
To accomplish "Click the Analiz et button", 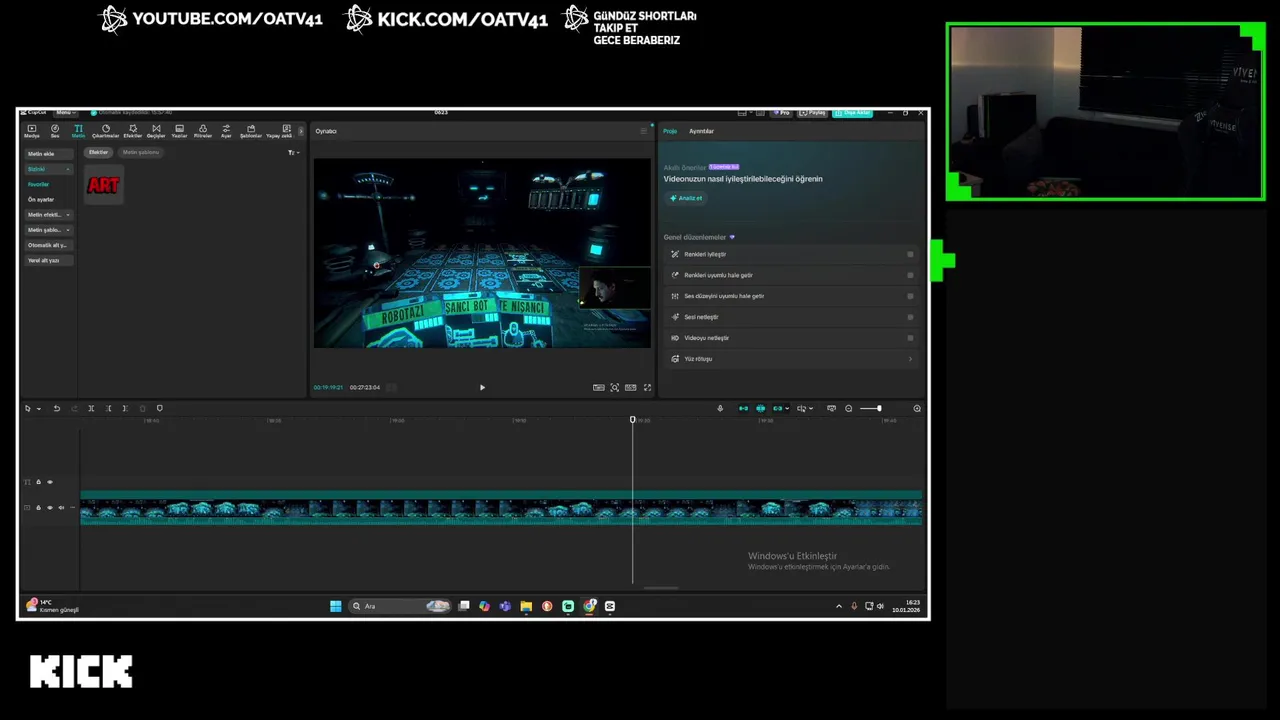I will (x=686, y=198).
